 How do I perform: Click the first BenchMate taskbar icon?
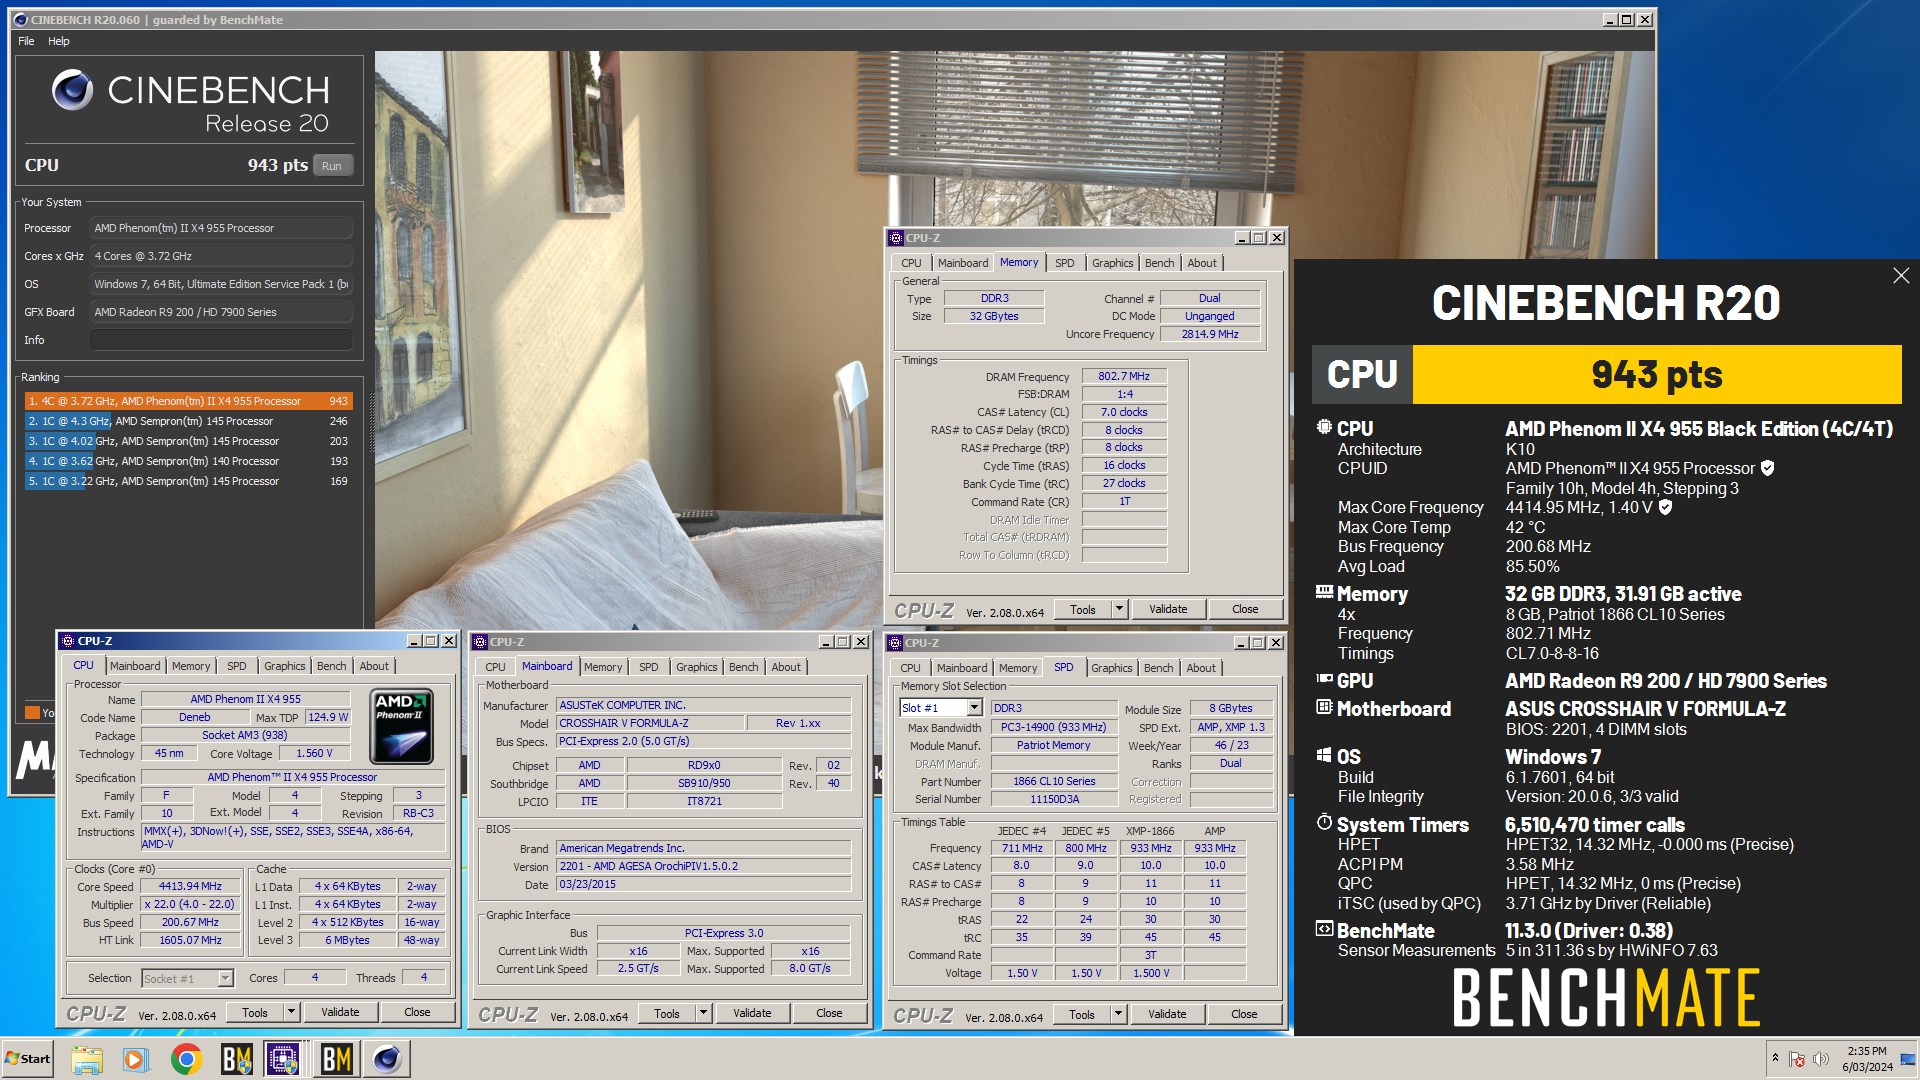(x=236, y=1059)
